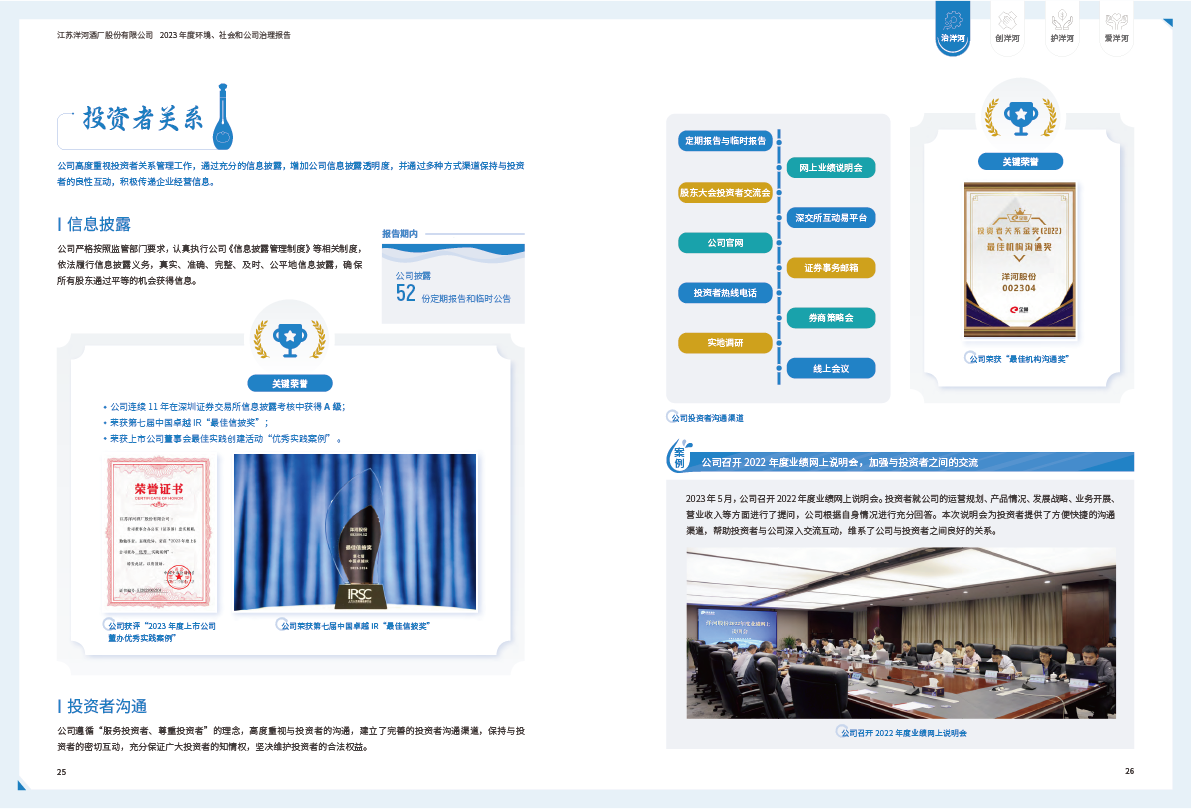Open the IRSC crystal trophy photo
The height and width of the screenshot is (809, 1191).
[355, 533]
